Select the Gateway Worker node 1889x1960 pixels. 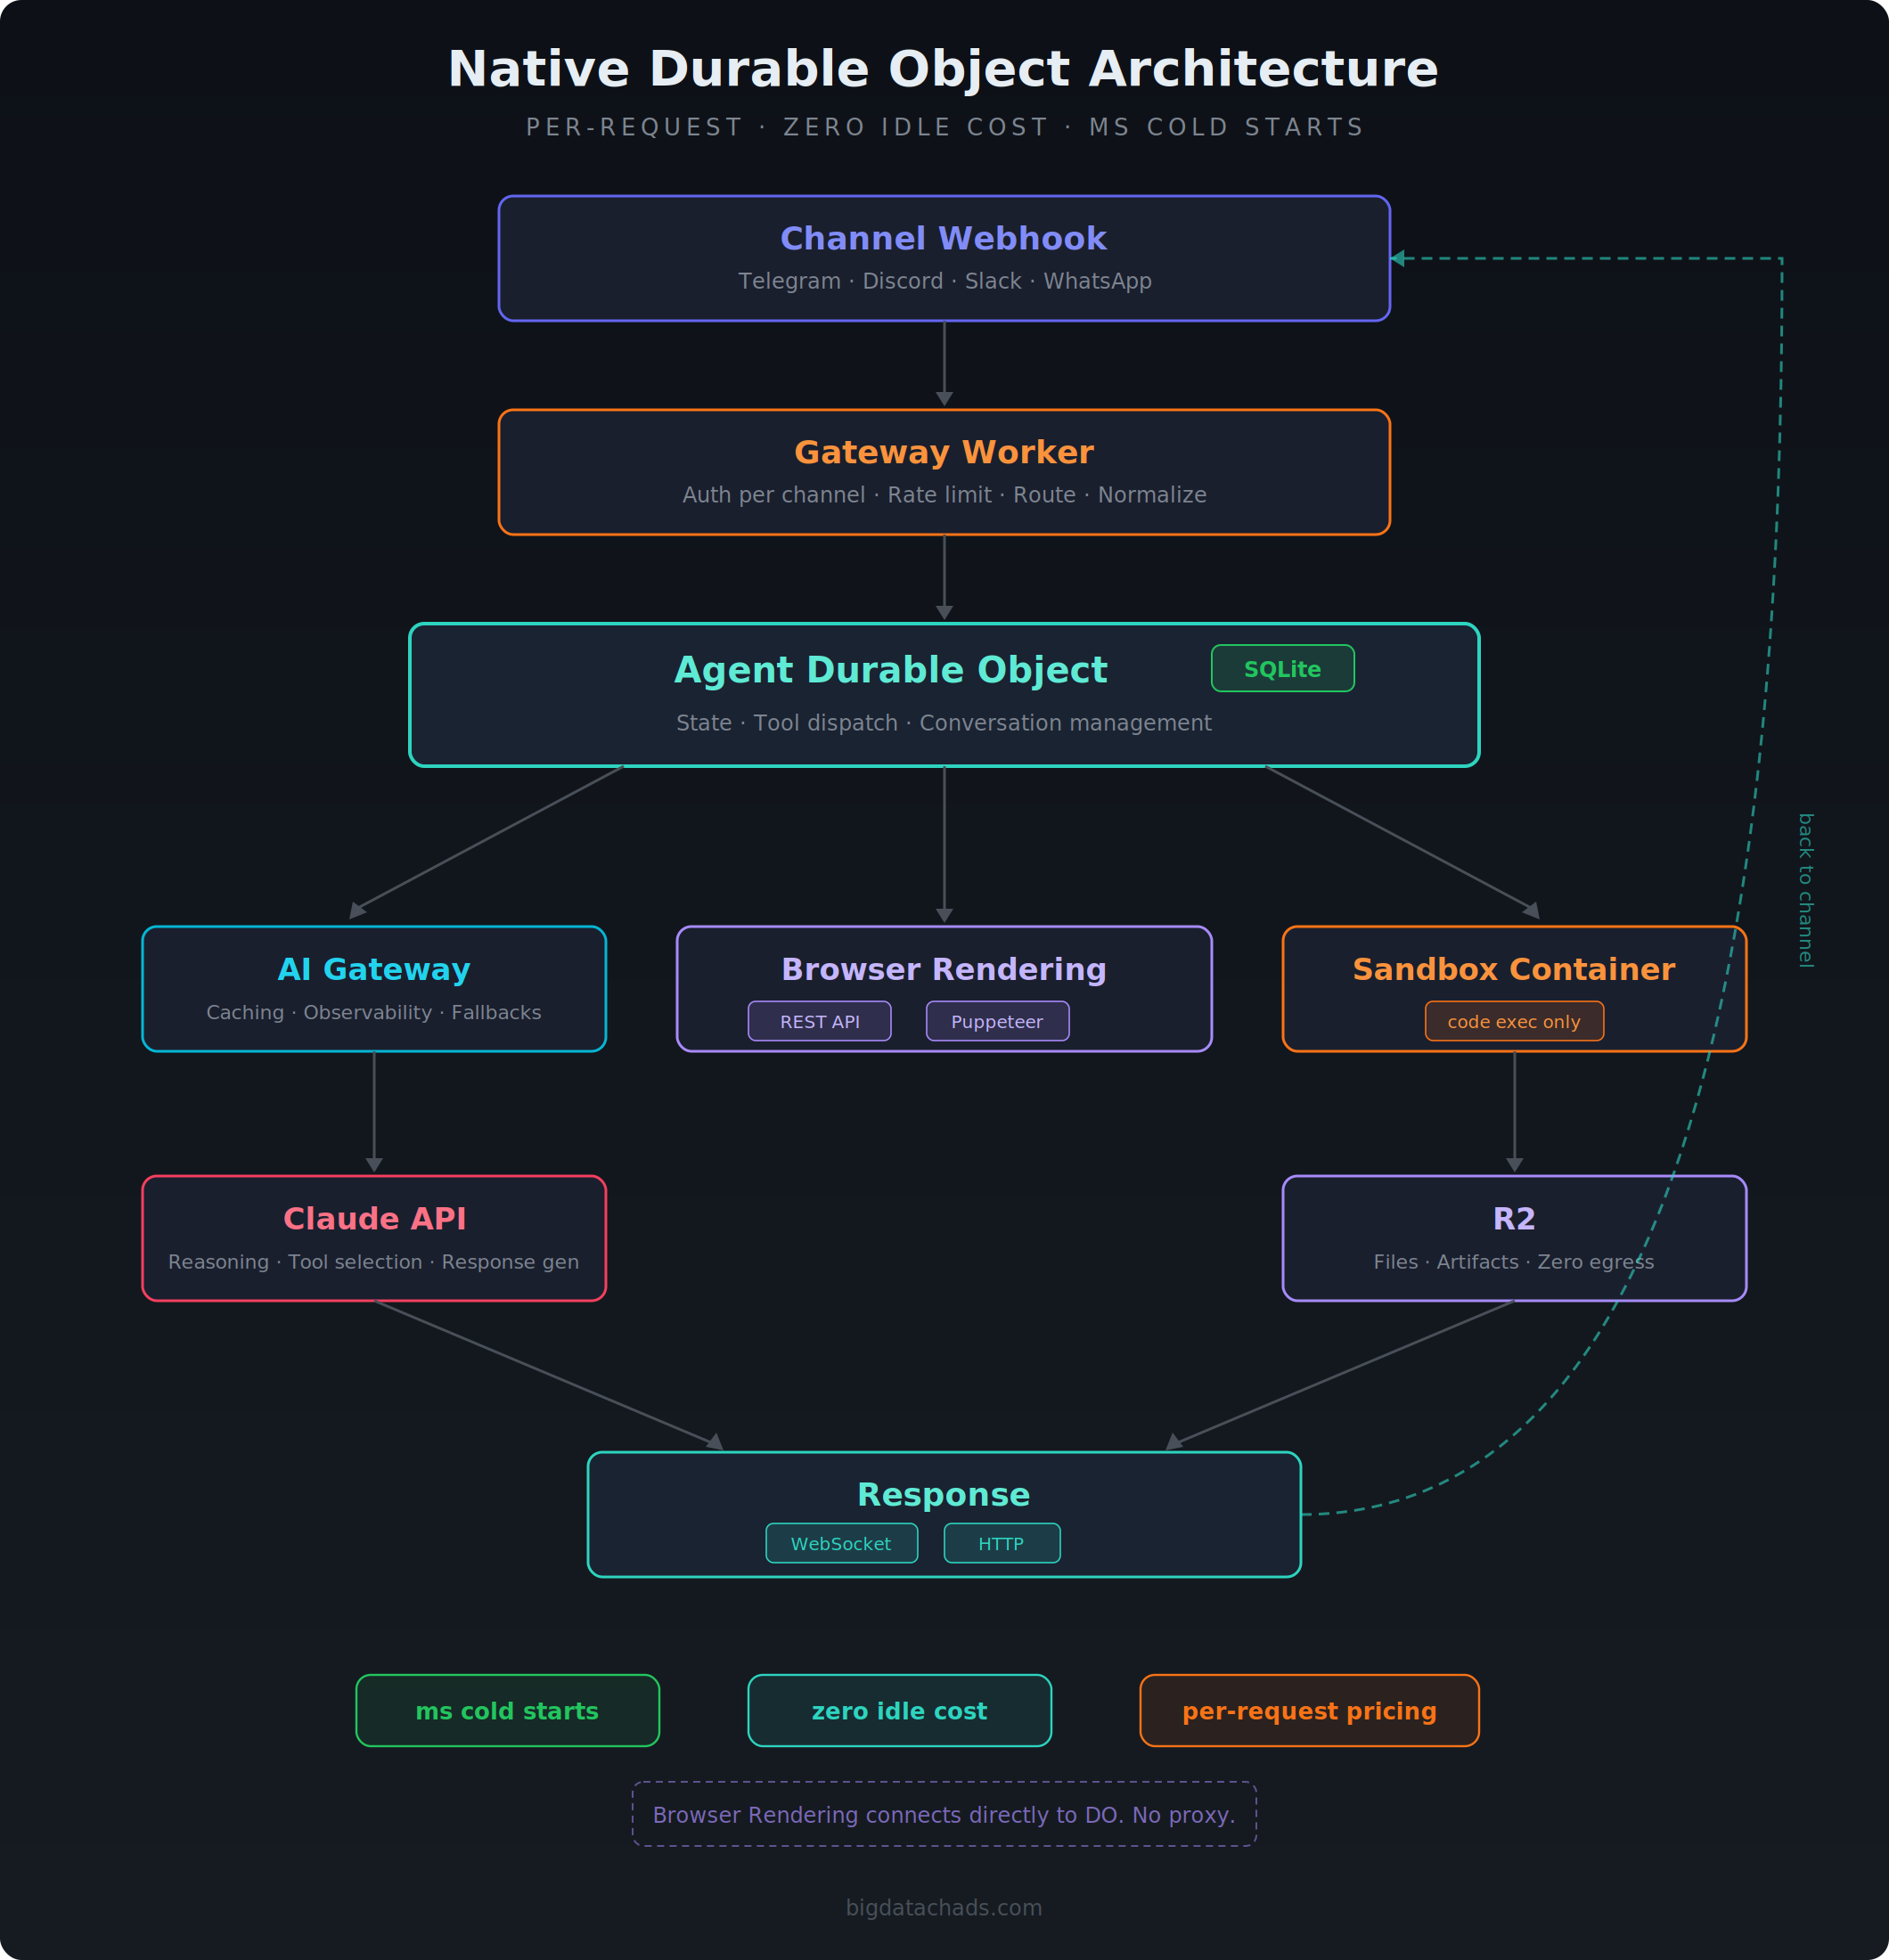pyautogui.click(x=943, y=470)
